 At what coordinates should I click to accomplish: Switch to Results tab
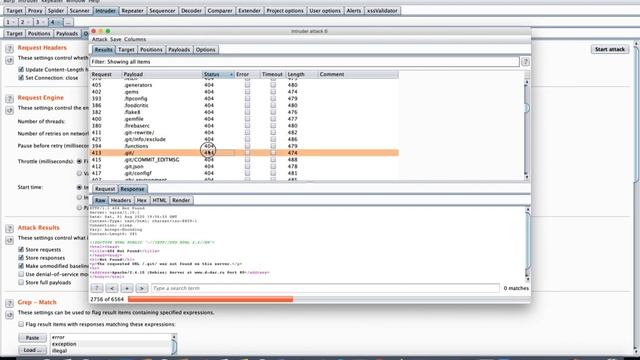pos(103,50)
